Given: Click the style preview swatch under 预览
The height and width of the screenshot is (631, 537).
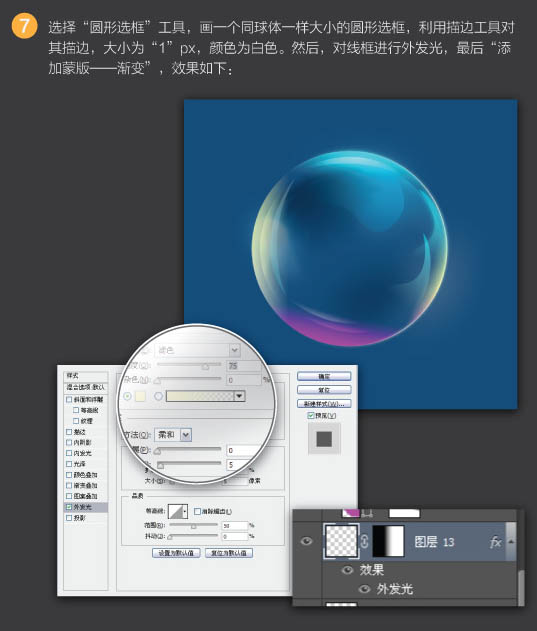Looking at the screenshot, I should 324,439.
